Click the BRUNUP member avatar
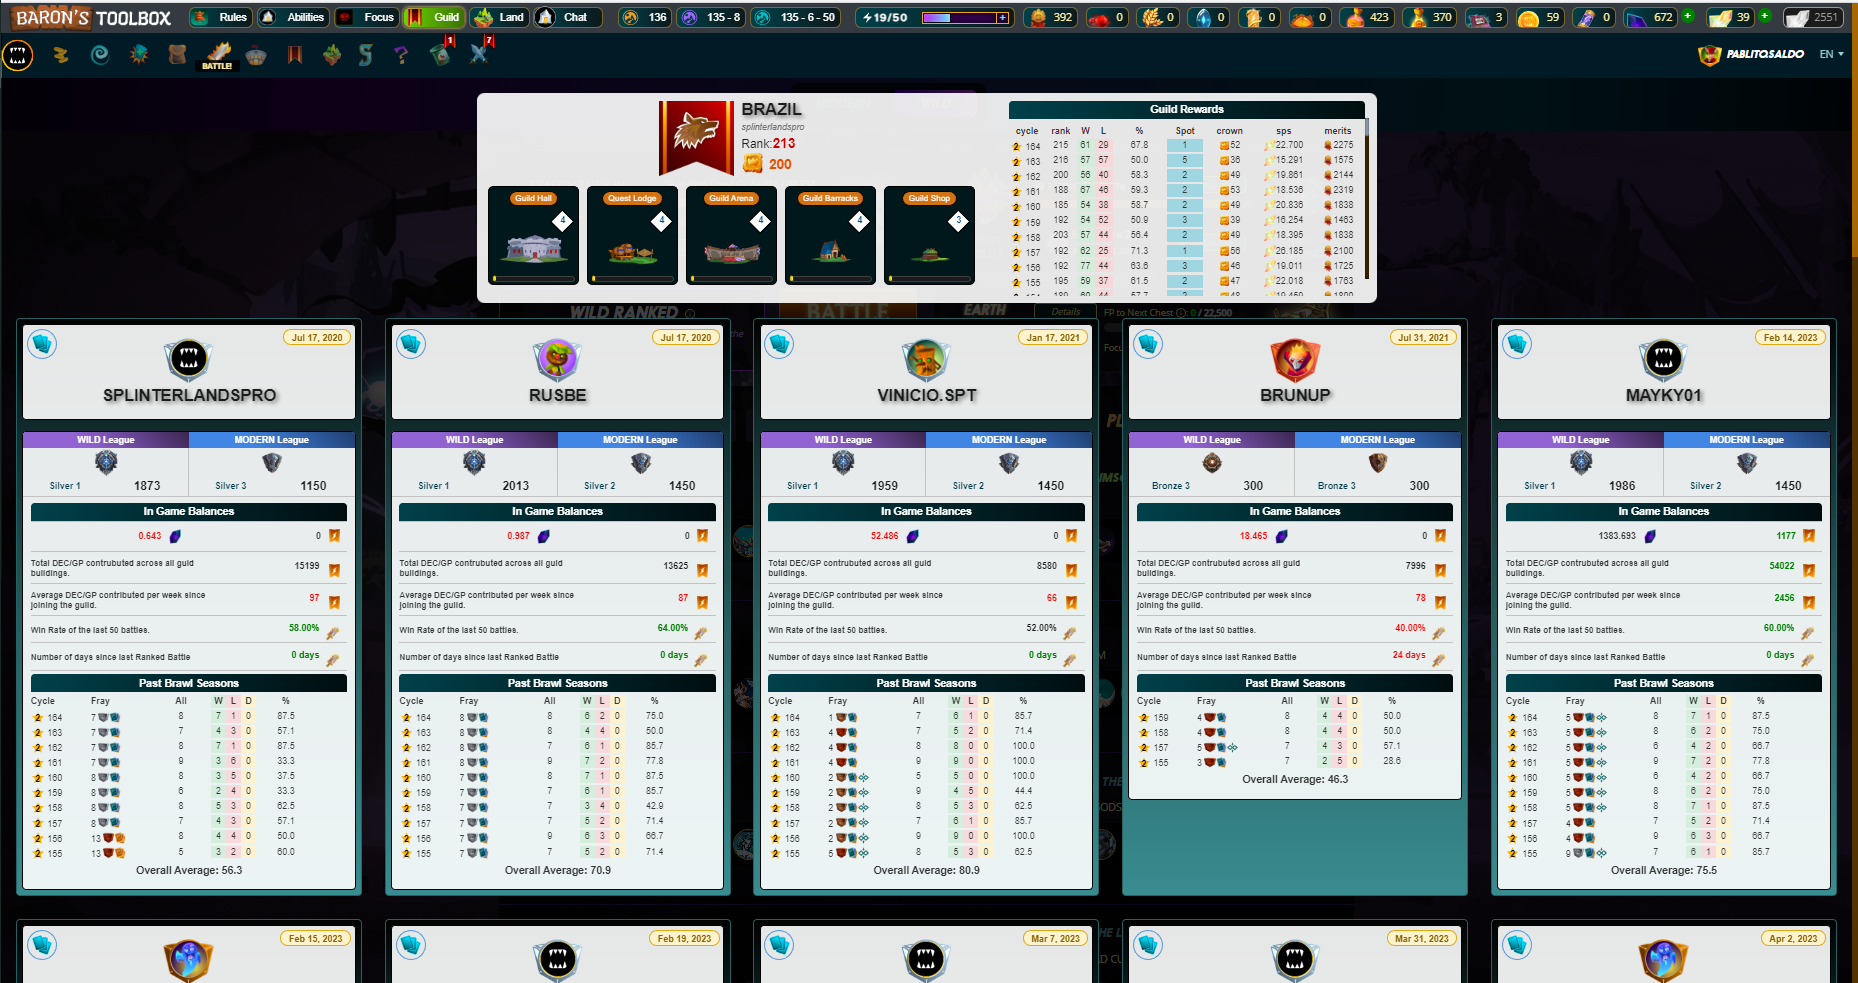Image resolution: width=1858 pixels, height=983 pixels. [1295, 360]
